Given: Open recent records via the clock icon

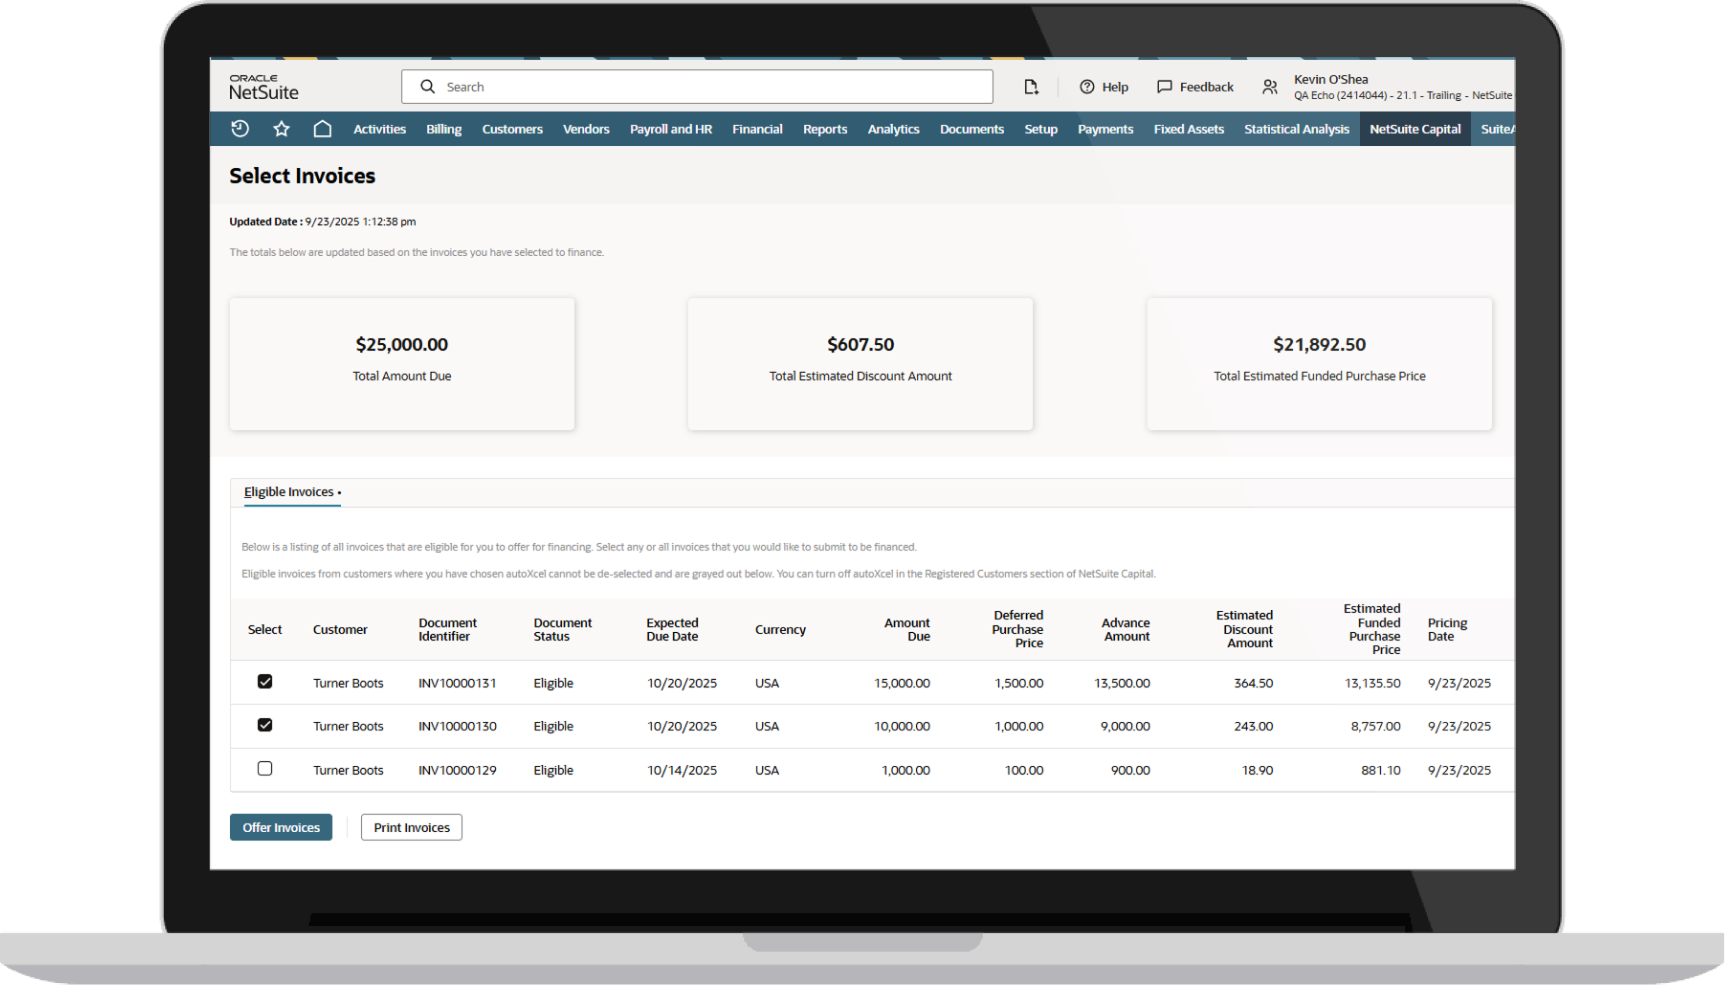Looking at the screenshot, I should click(x=240, y=128).
